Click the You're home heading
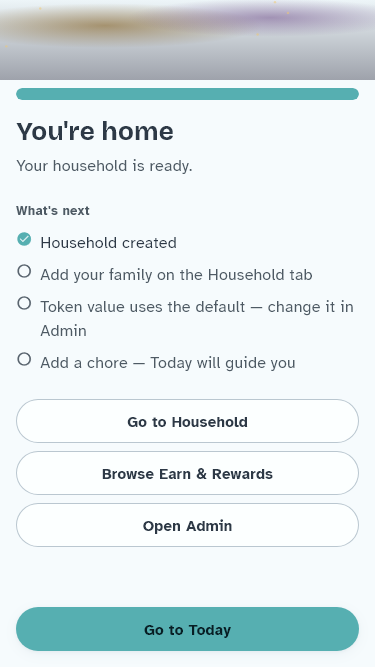Screen dimensions: 375x667 95,131
